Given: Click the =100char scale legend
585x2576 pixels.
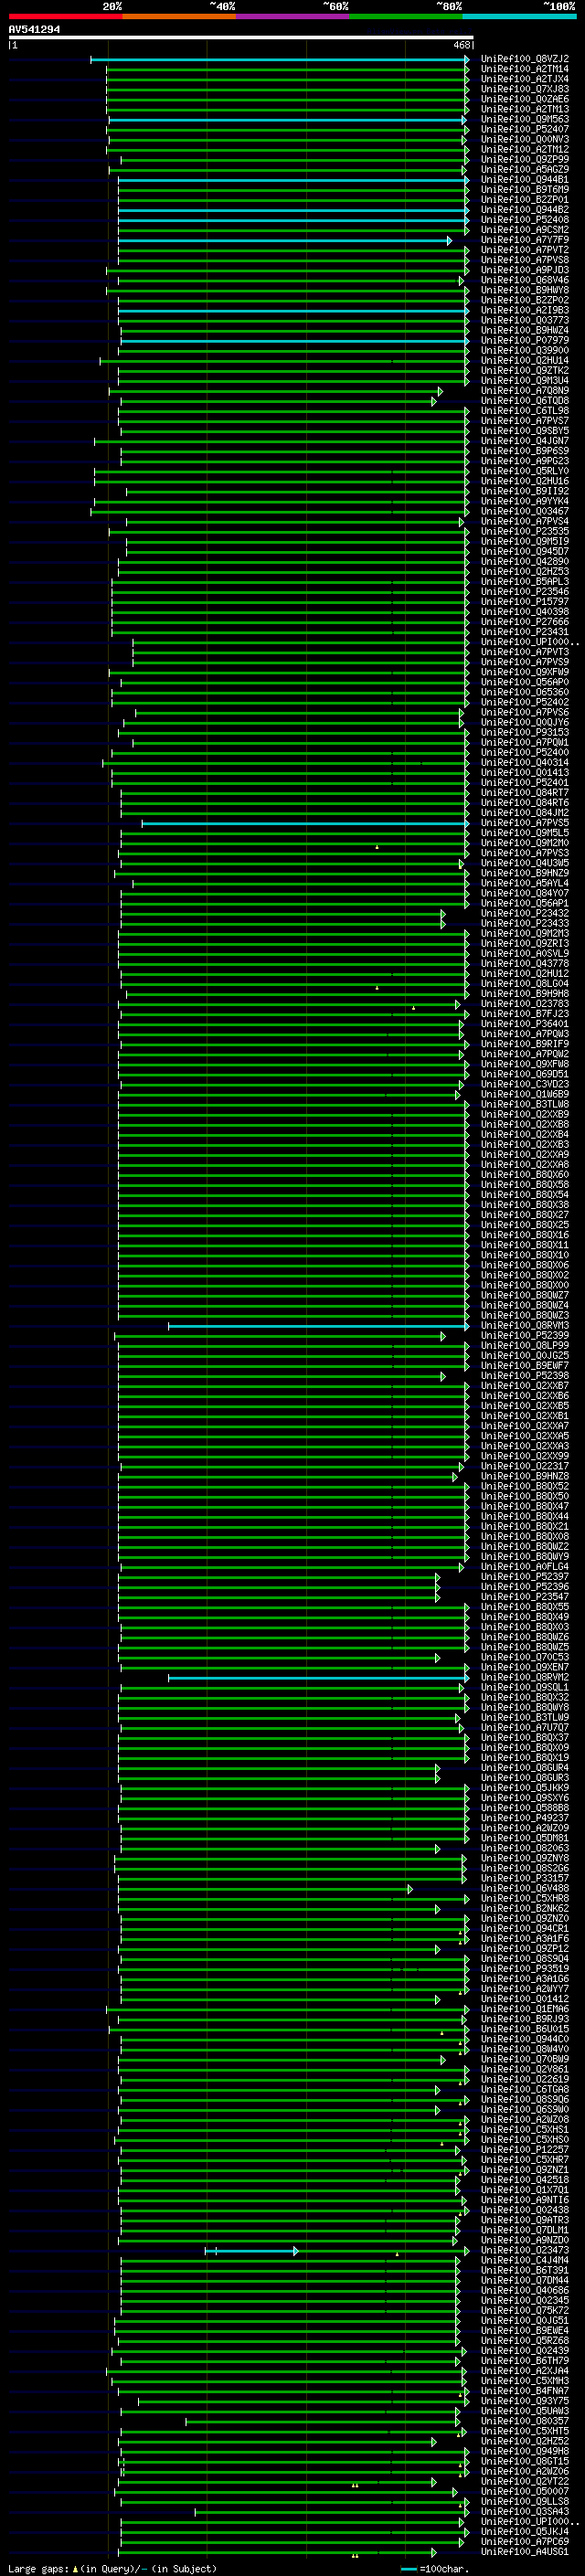Looking at the screenshot, I should pos(434,2569).
